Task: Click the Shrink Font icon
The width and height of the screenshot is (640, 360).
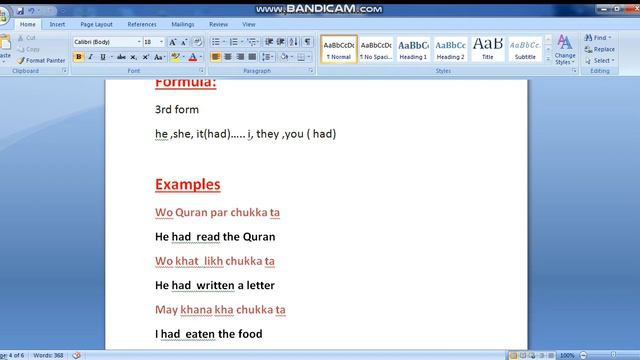Action: coord(184,42)
